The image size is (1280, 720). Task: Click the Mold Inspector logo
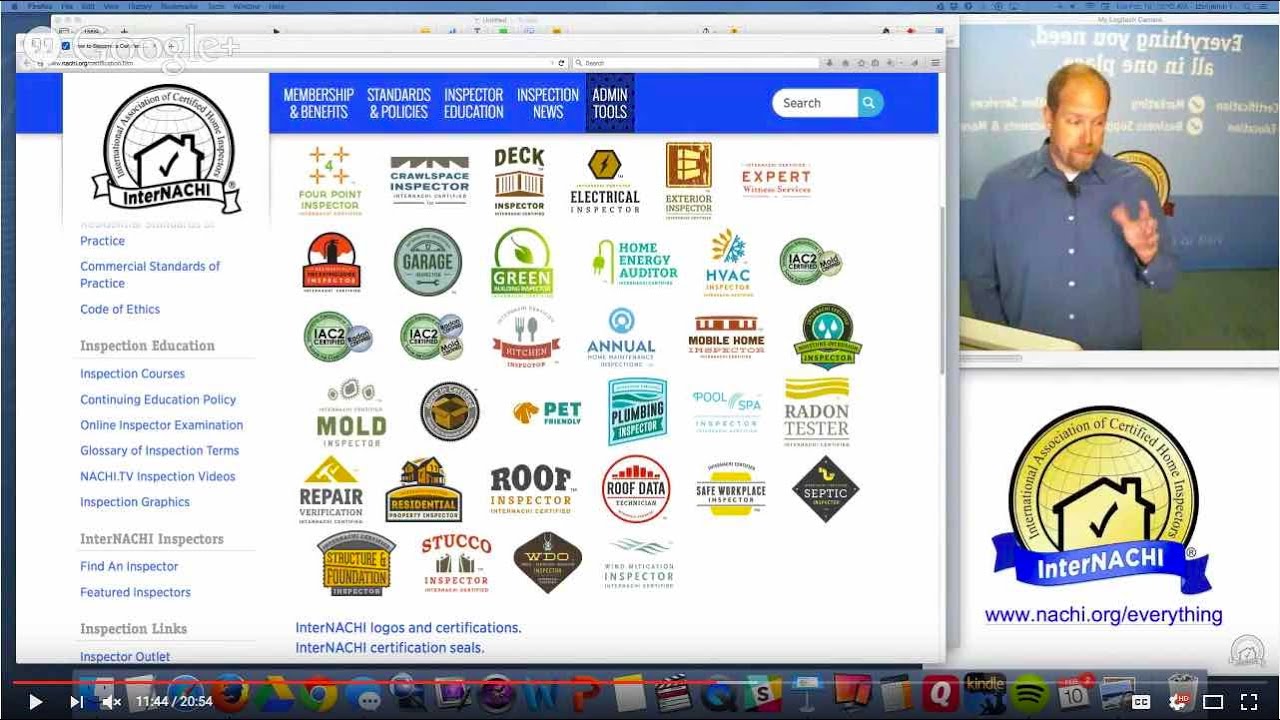tap(351, 411)
